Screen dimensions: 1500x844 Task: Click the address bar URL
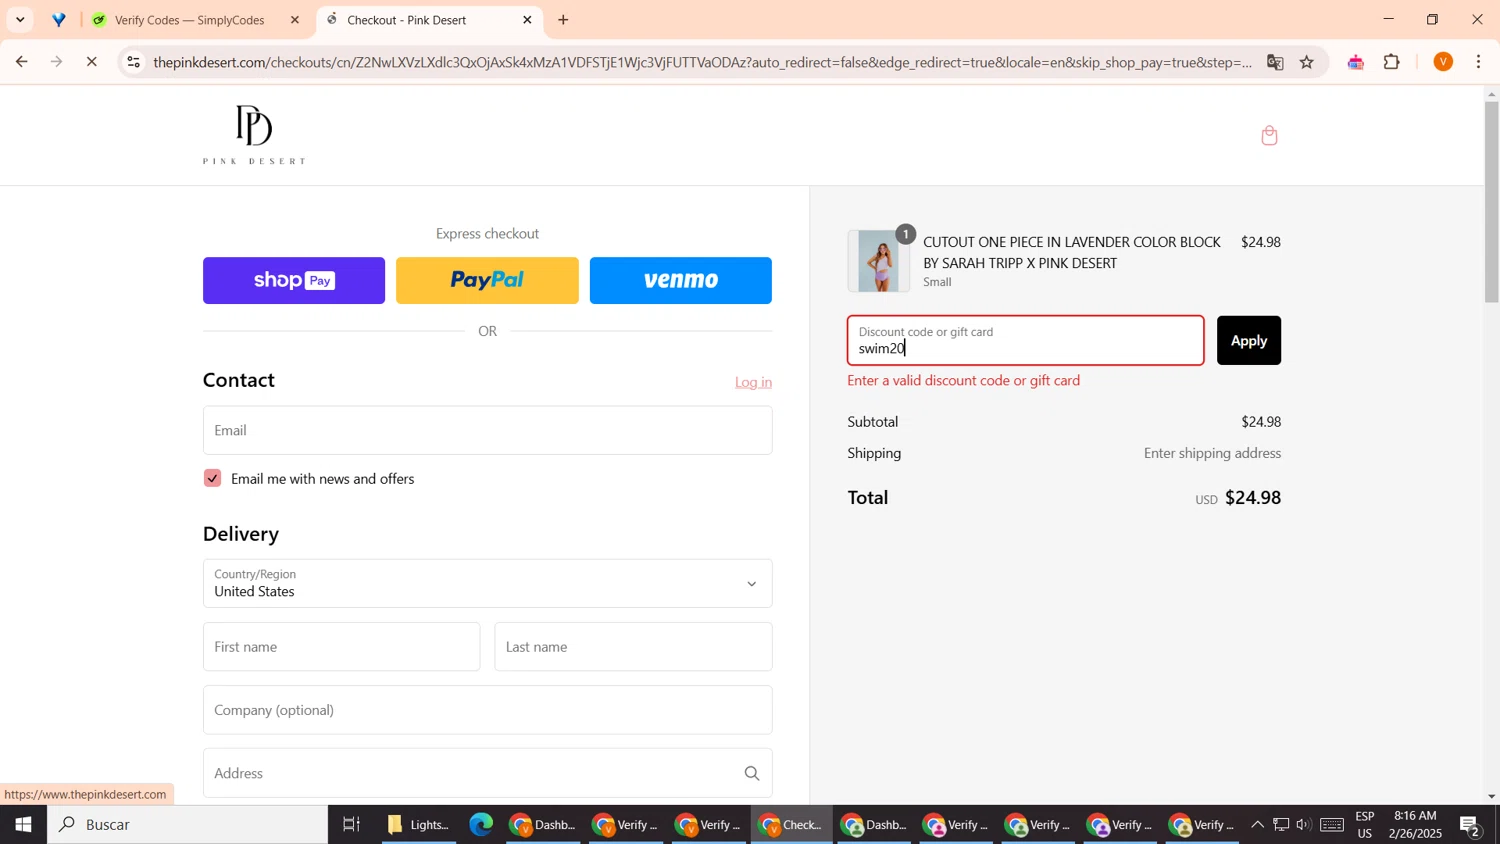[x=702, y=62]
